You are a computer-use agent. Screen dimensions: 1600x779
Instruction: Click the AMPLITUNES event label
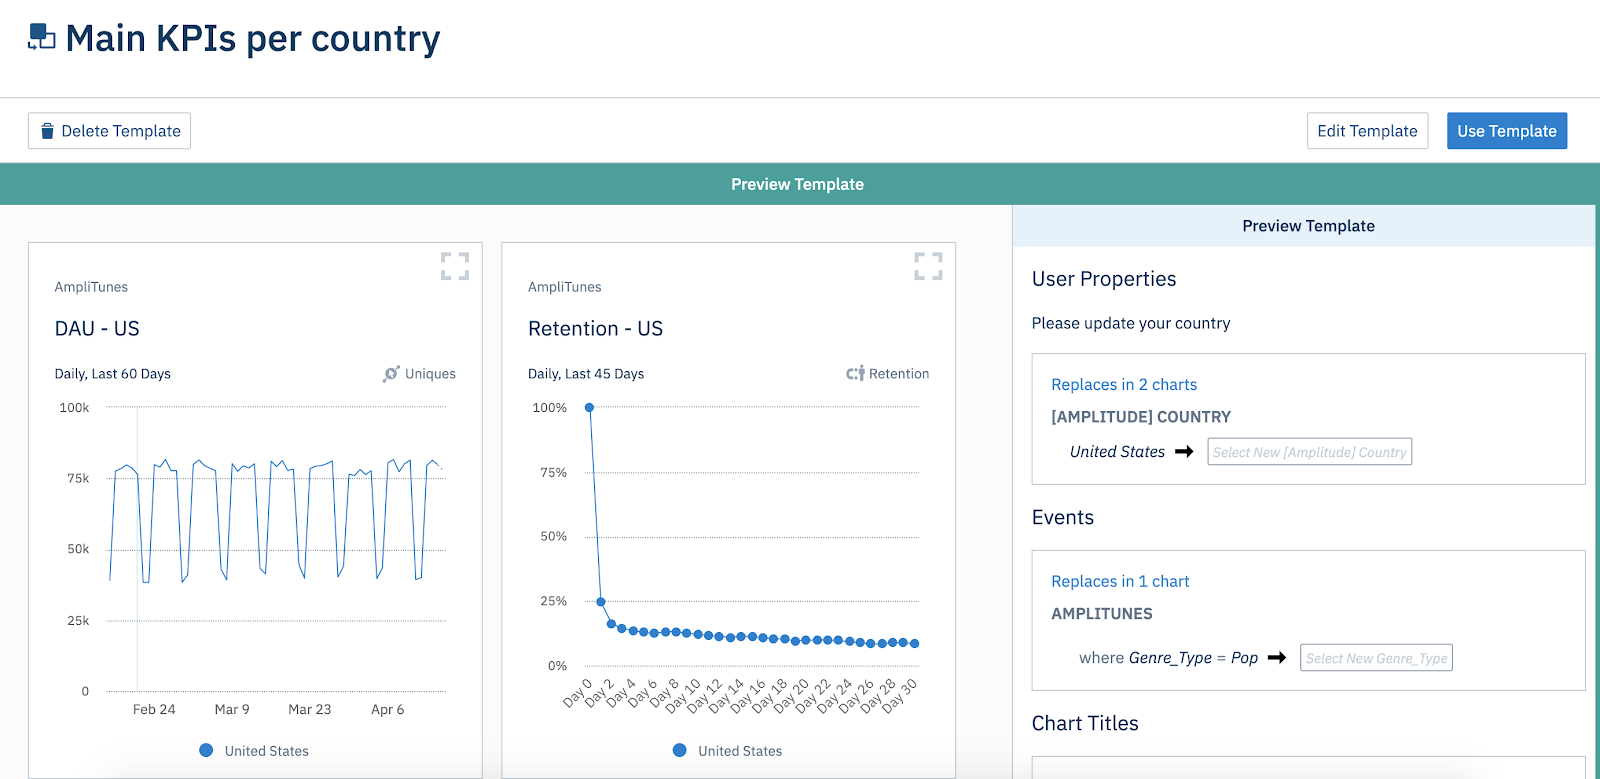click(1102, 614)
